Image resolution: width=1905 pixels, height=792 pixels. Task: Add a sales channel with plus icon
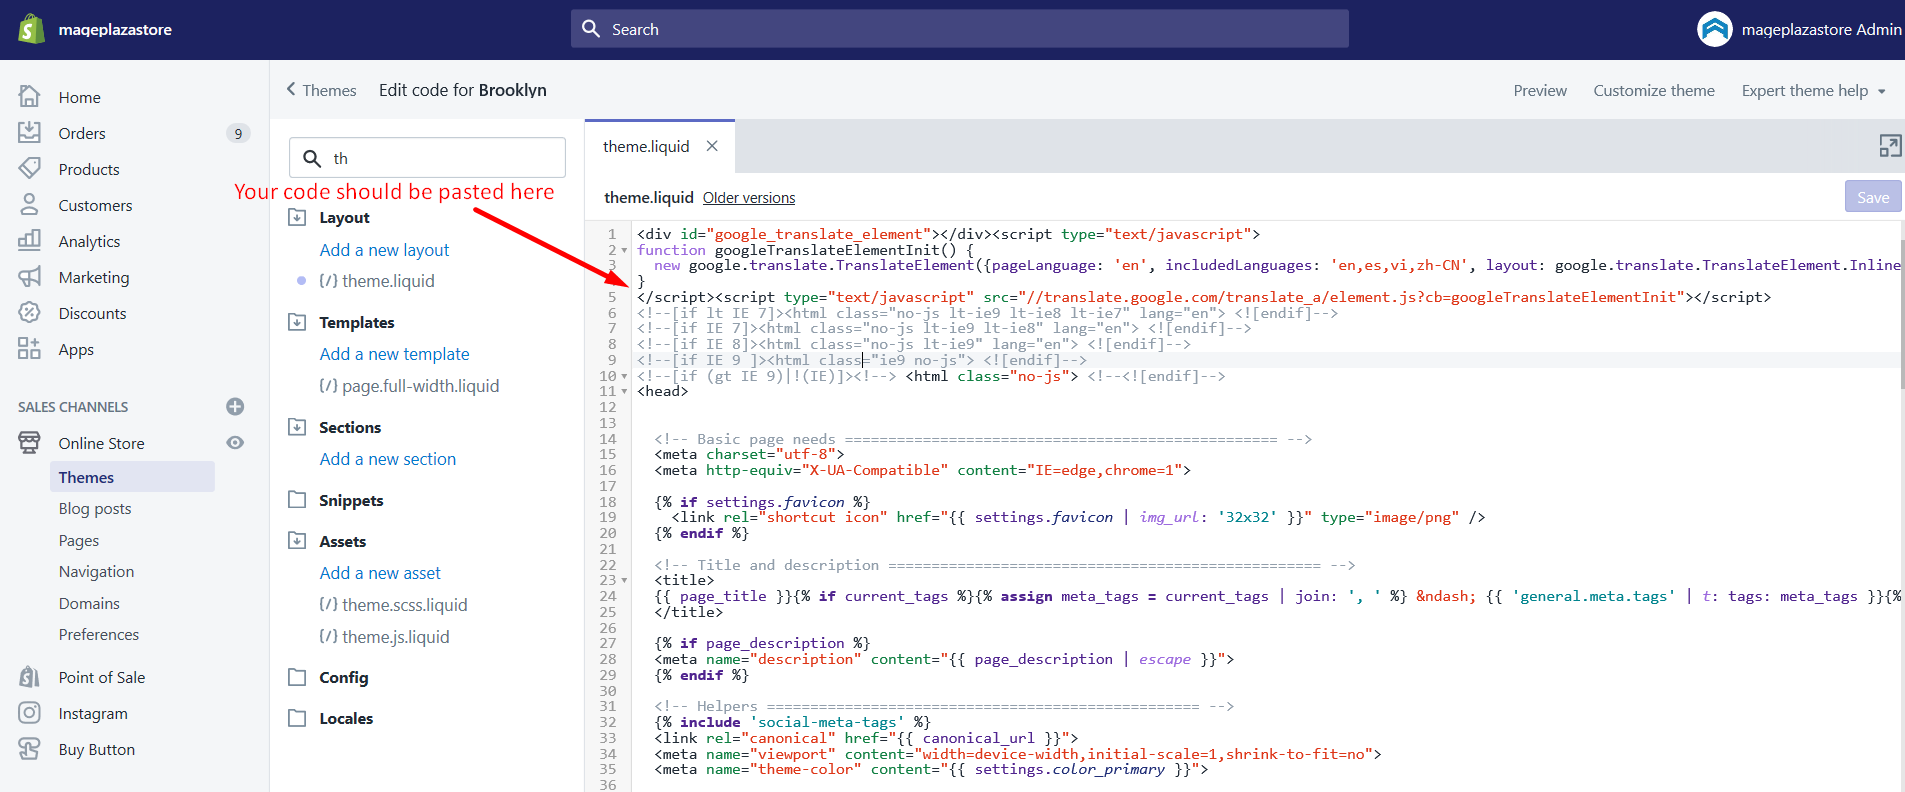point(235,407)
